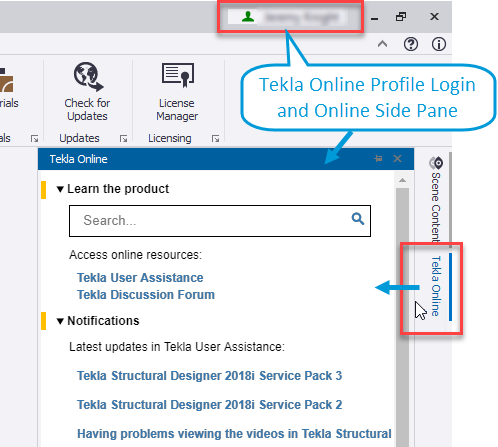The image size is (498, 447).
Task: Close the Tekla Online pane
Action: (397, 159)
